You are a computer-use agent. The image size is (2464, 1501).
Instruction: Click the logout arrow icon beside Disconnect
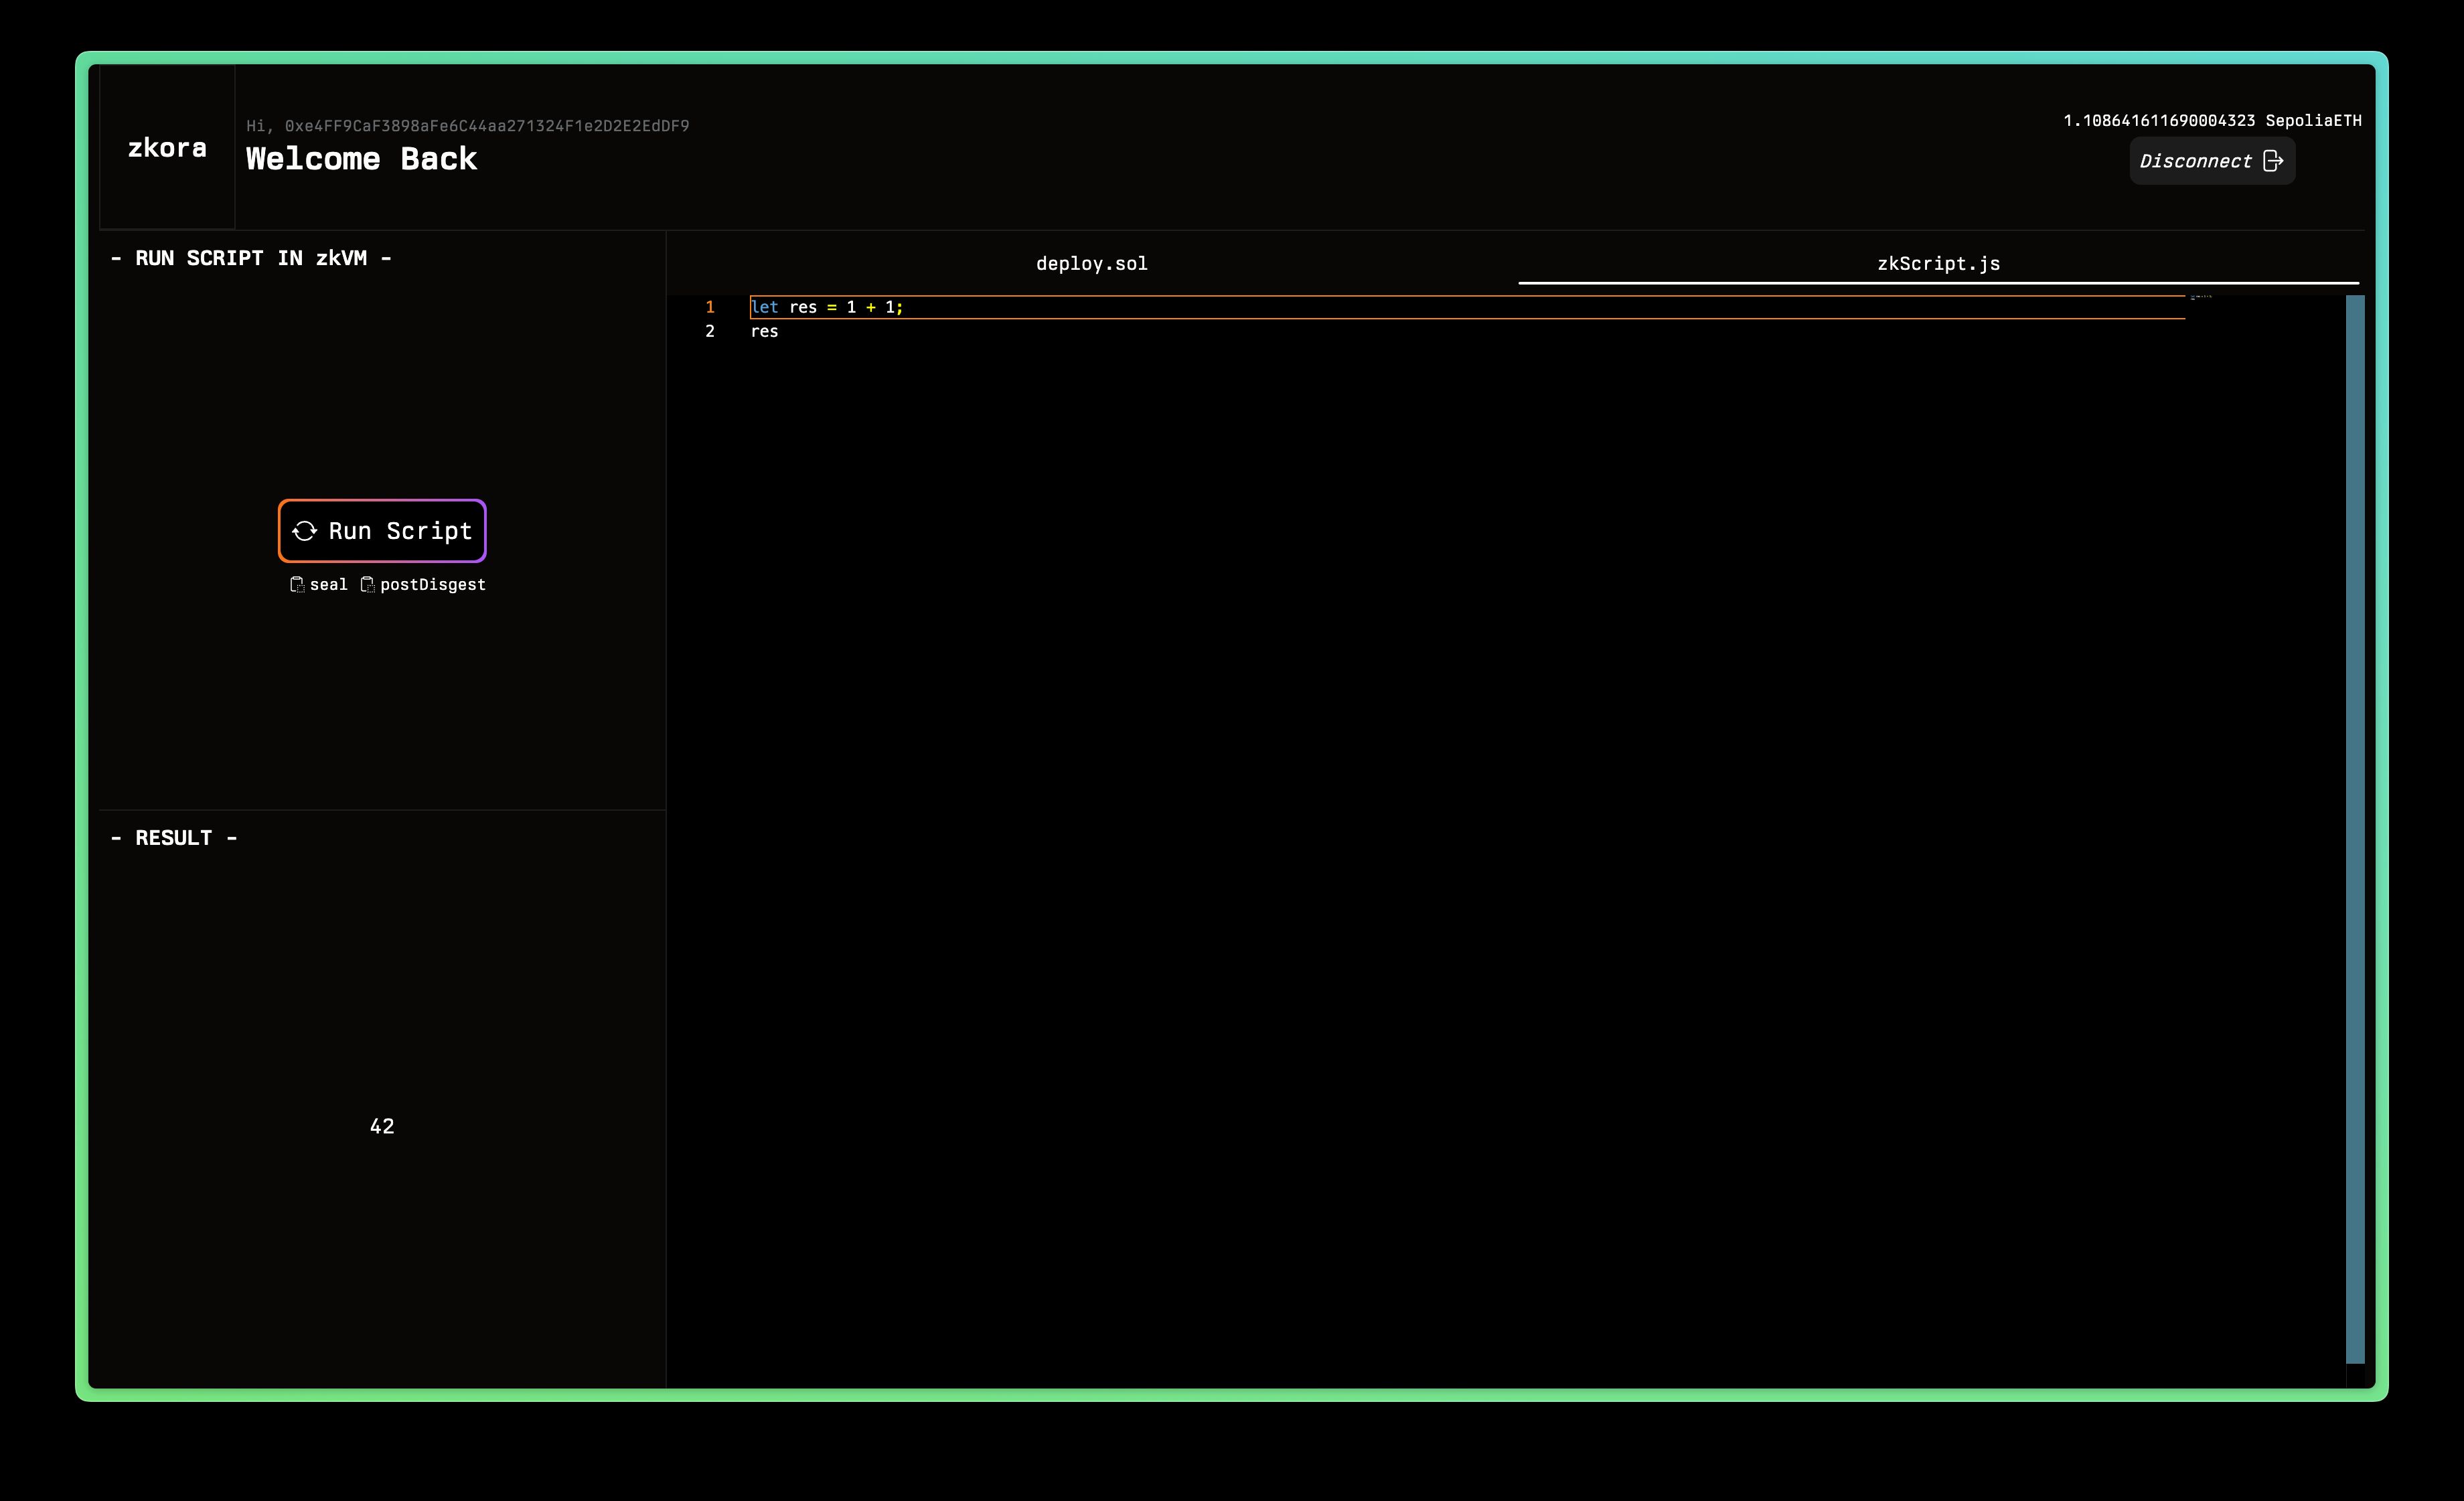pos(2273,161)
